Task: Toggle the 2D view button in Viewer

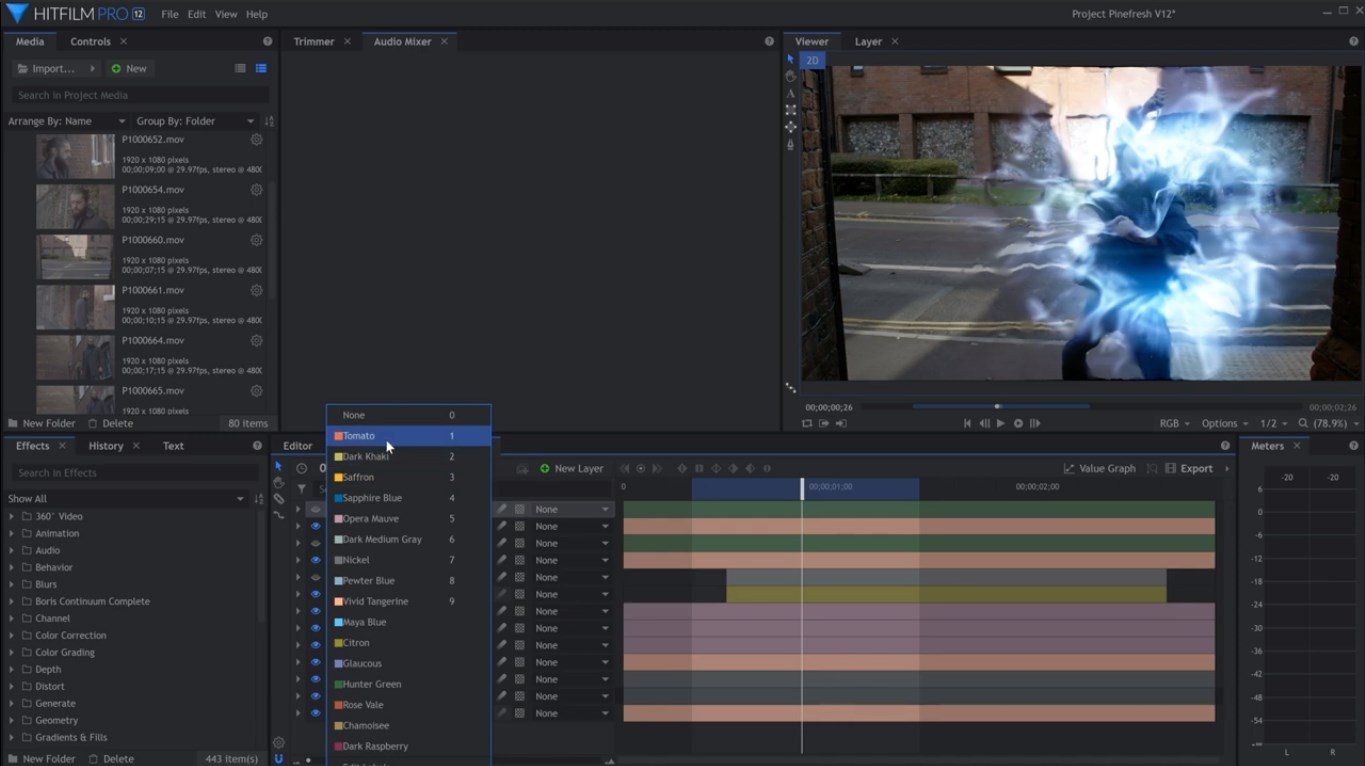Action: click(813, 60)
